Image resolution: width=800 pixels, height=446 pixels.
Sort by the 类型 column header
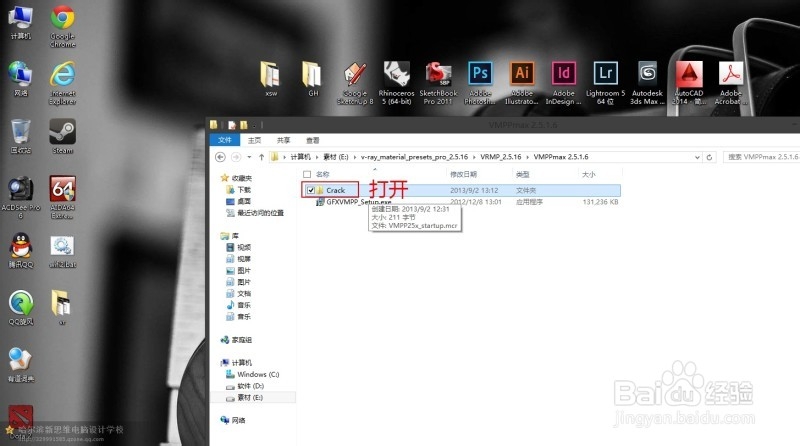522,174
